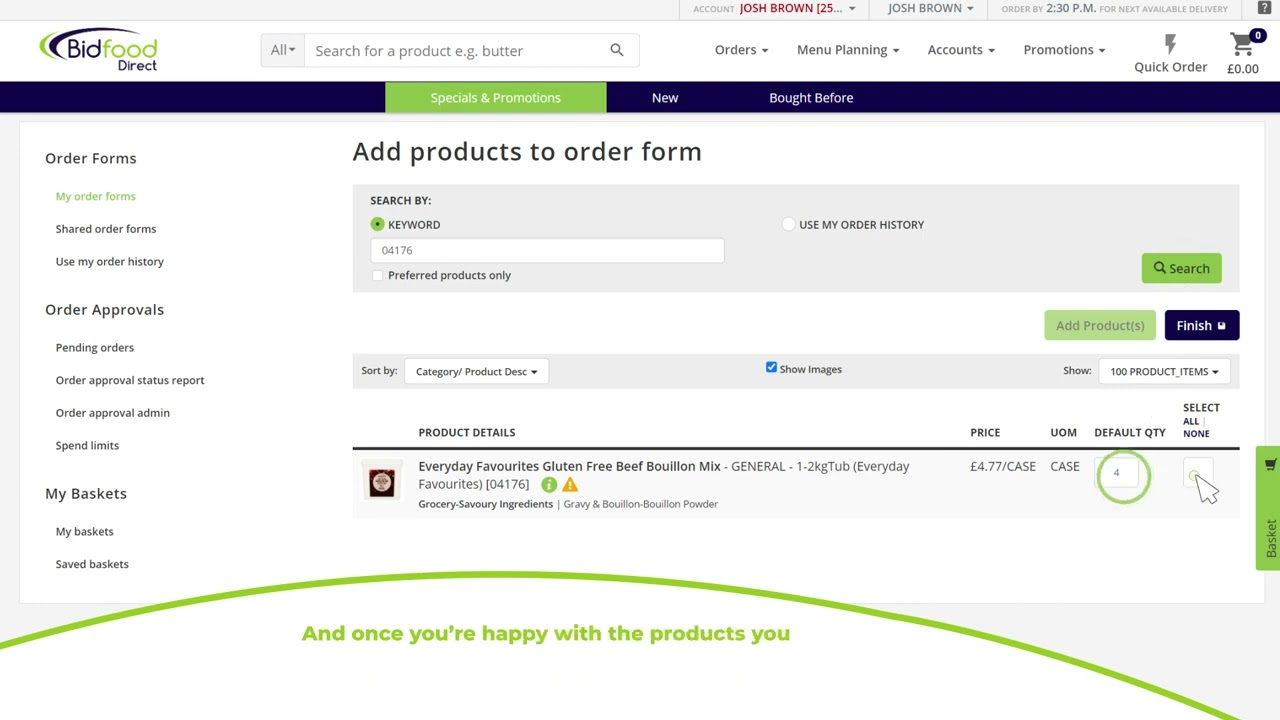Open Quick Order lightning icon

(x=1170, y=44)
